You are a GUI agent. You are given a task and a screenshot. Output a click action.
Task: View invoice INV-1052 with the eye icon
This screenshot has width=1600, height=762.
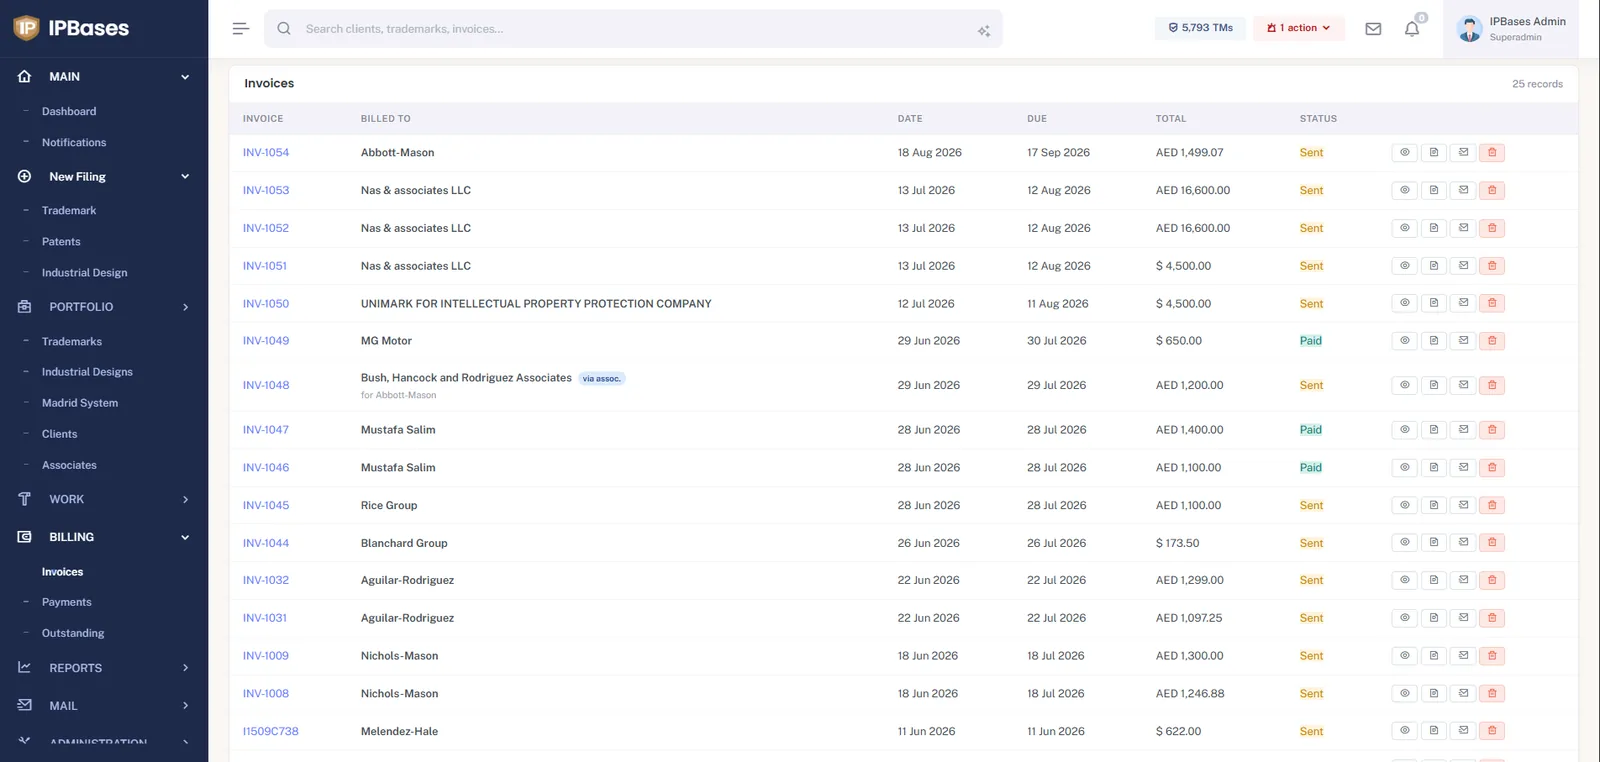(x=1404, y=228)
